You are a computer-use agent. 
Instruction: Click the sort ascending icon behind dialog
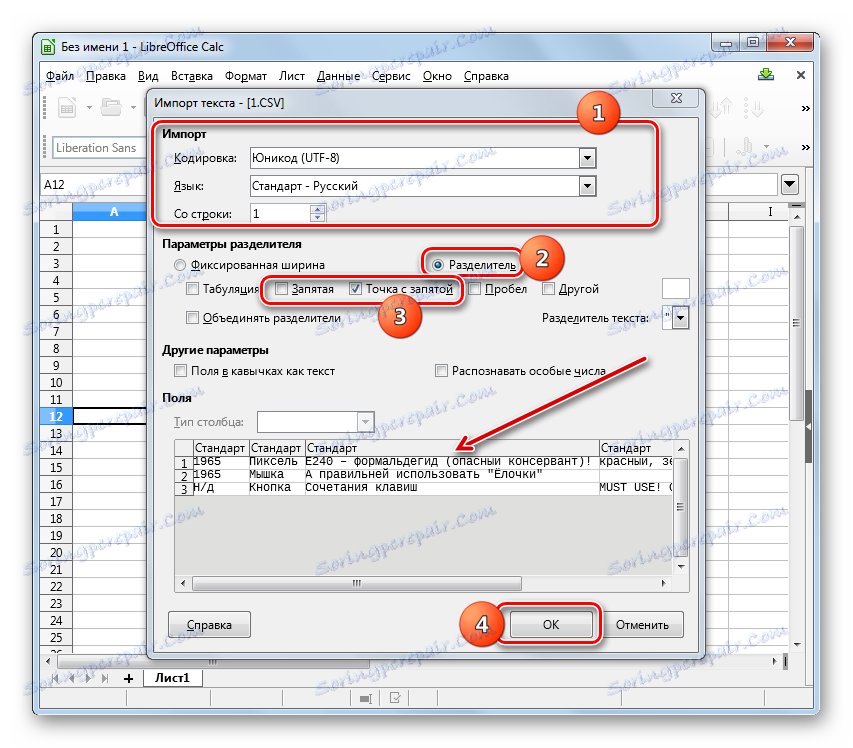[721, 108]
